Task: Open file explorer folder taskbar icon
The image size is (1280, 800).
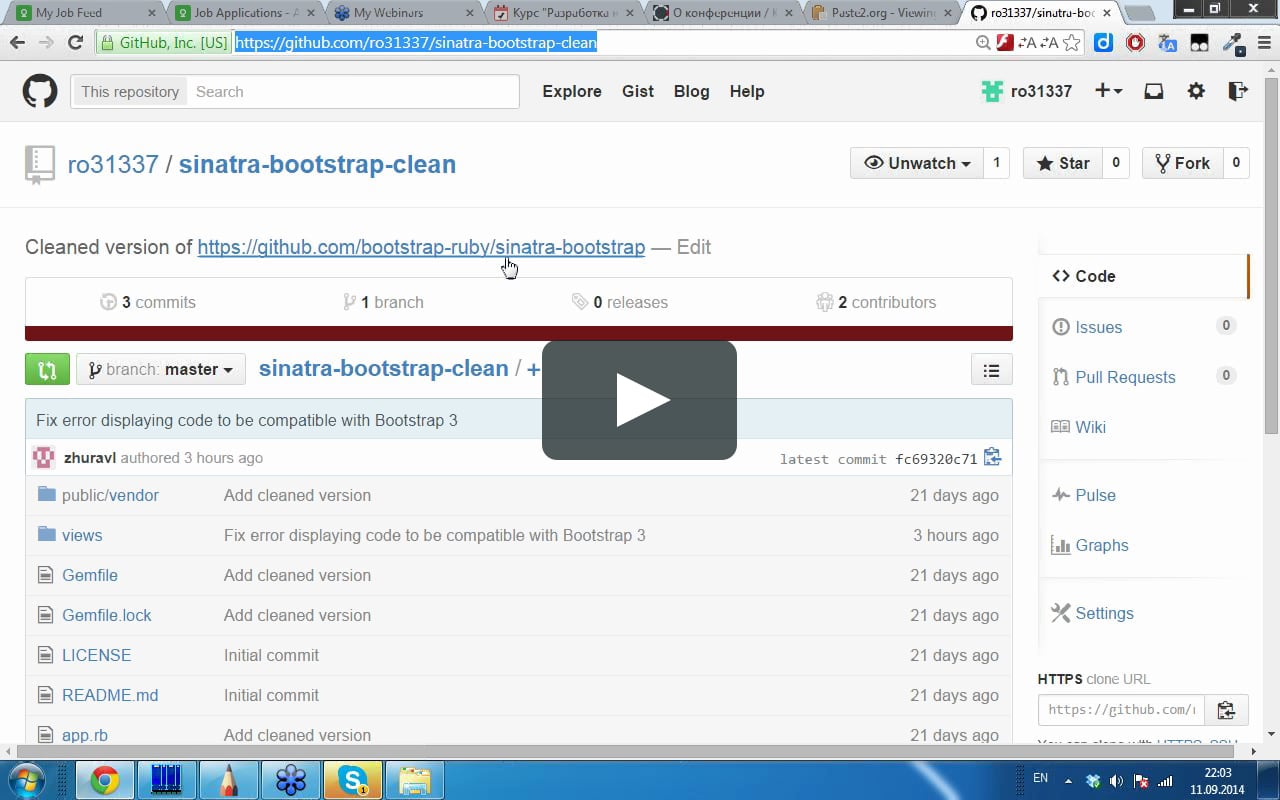Action: tap(414, 780)
